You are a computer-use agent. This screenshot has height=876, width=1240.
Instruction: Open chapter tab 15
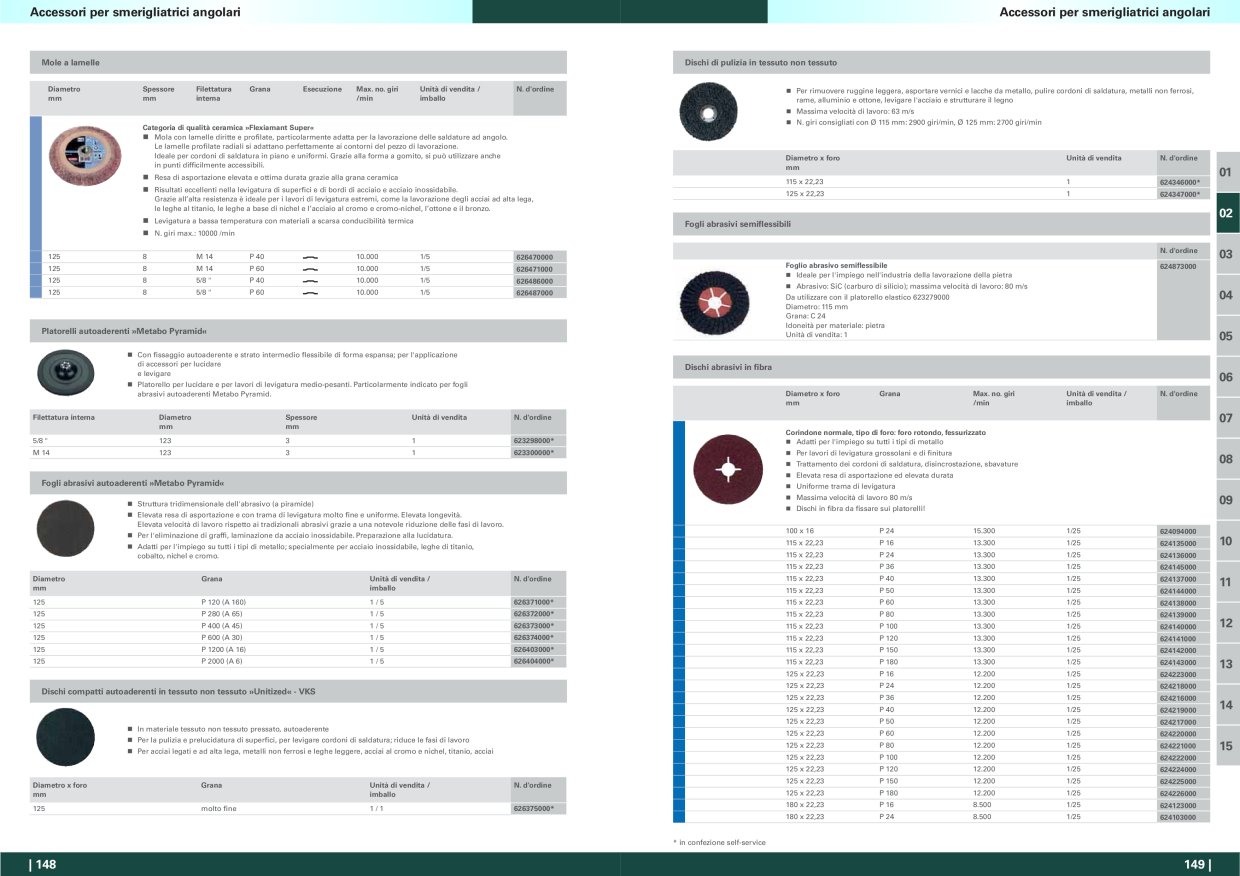point(1226,746)
